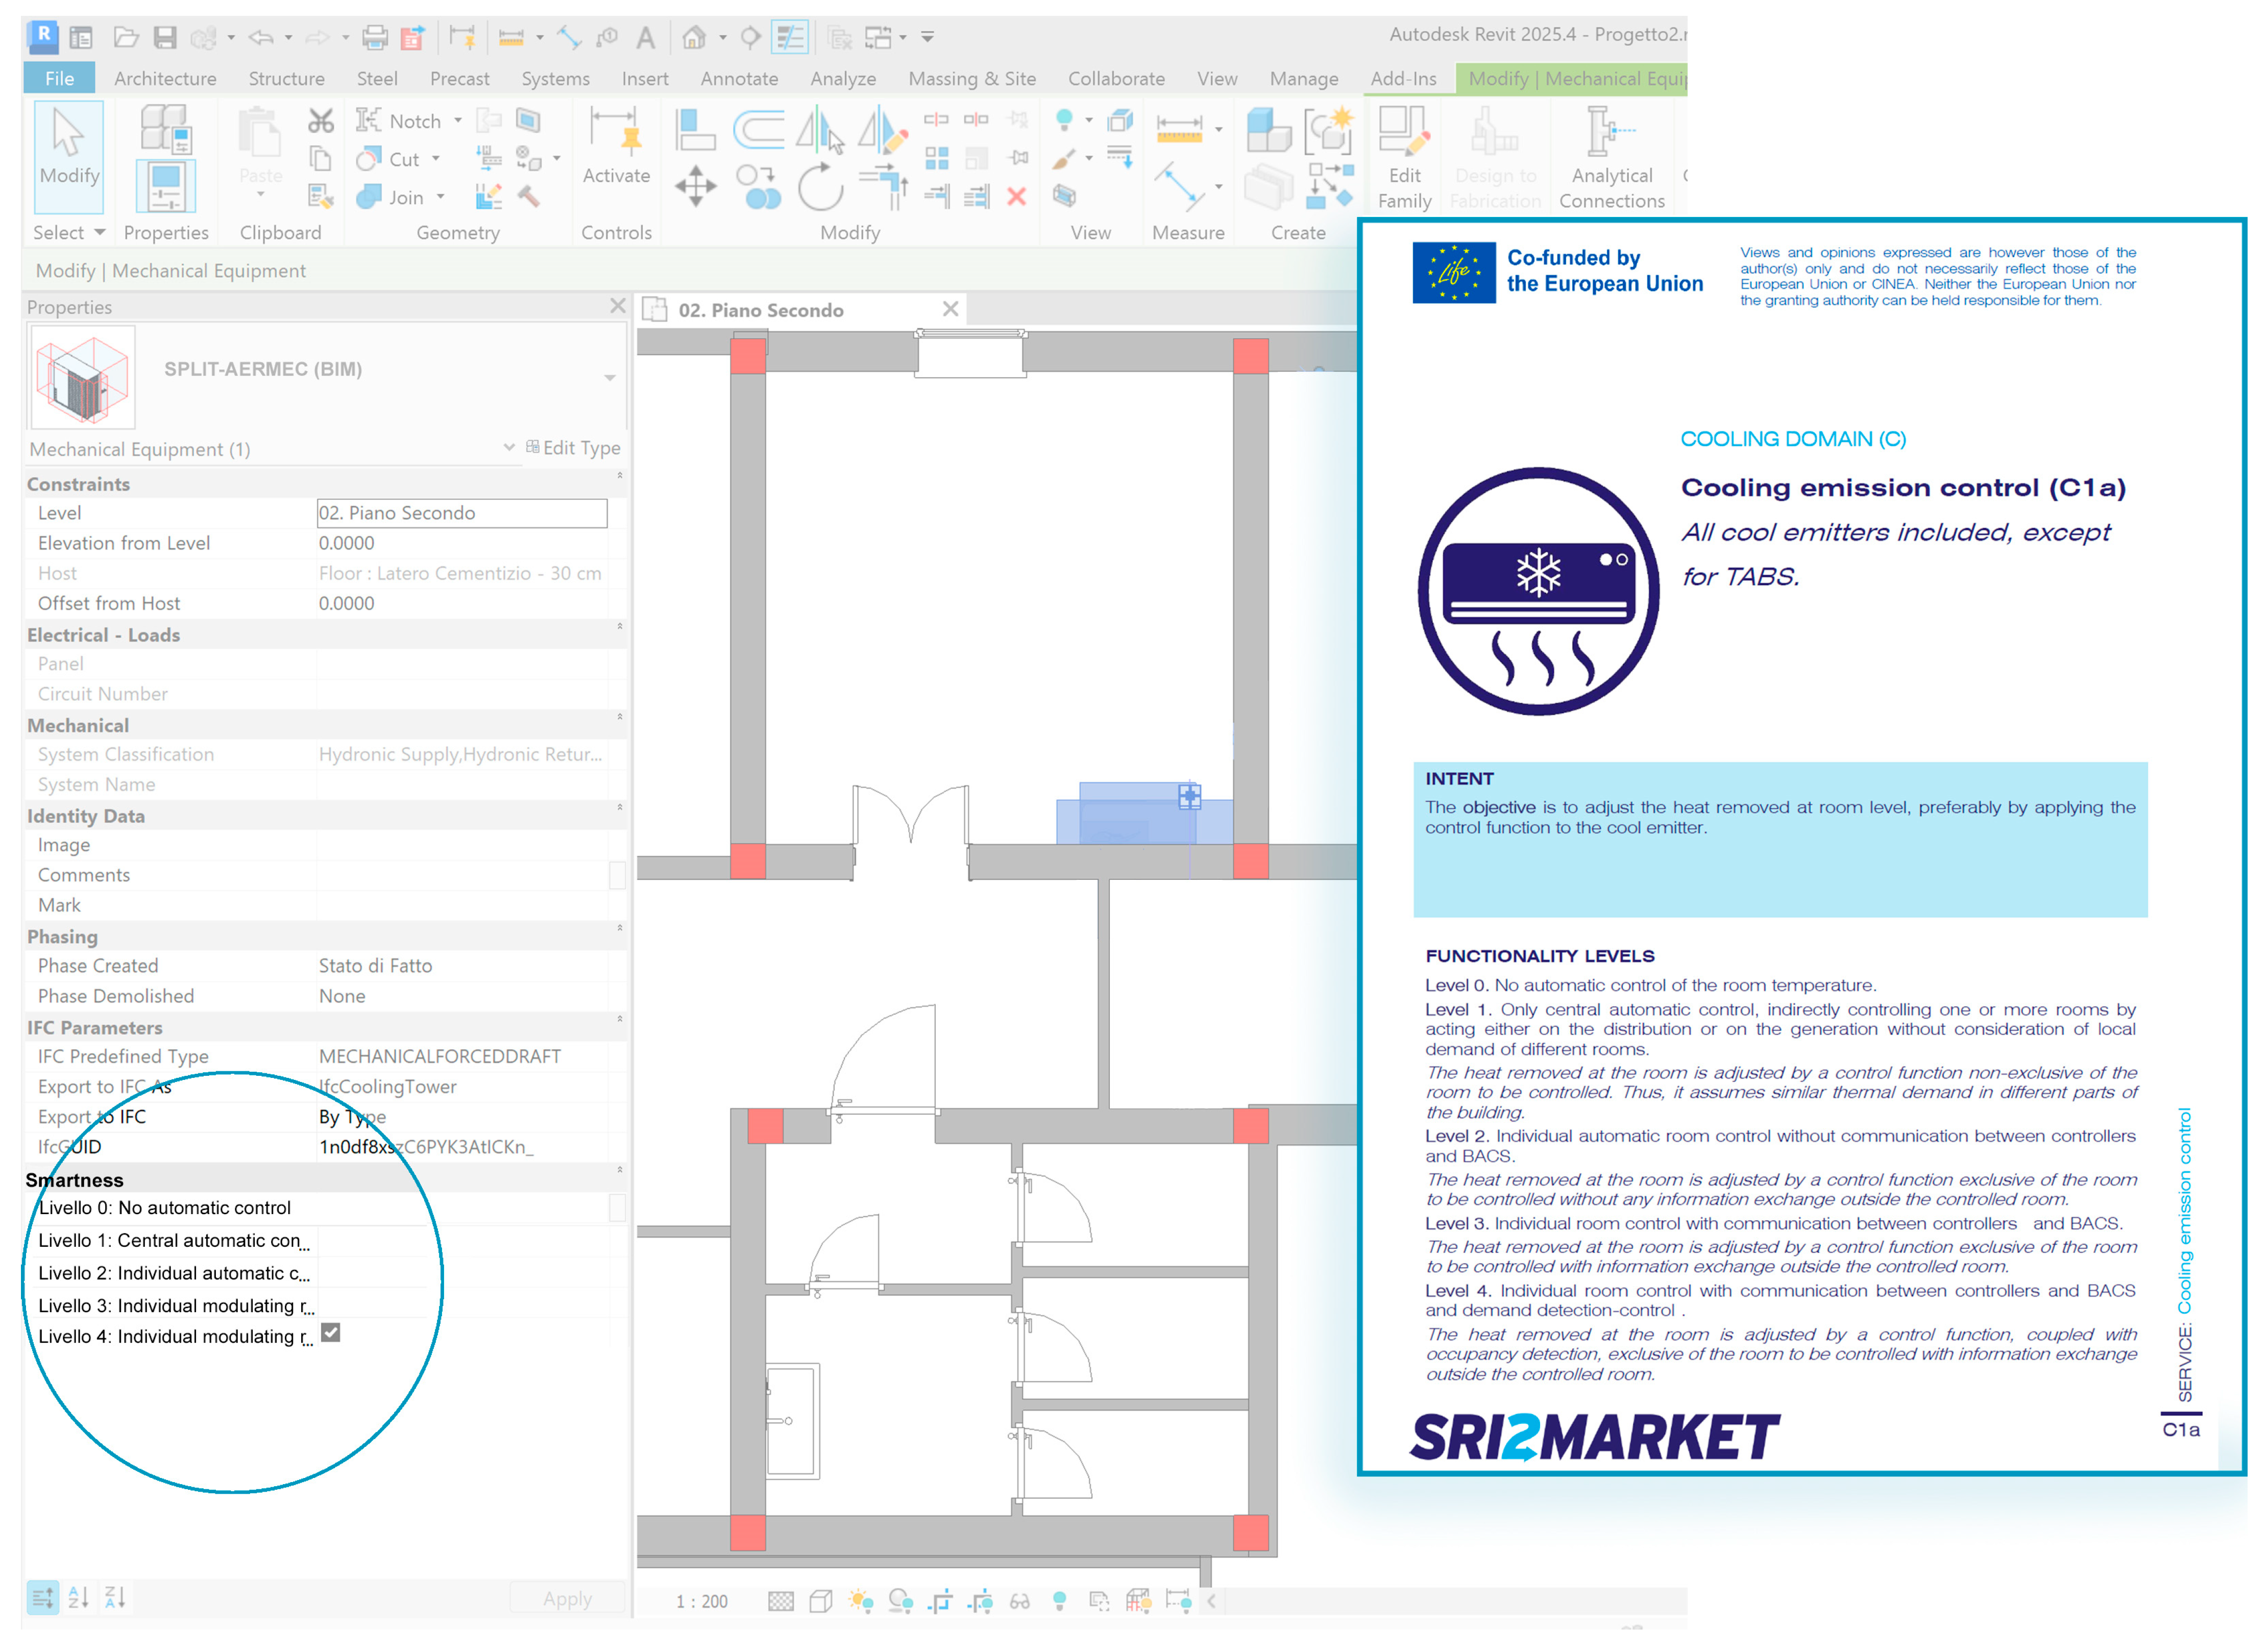Click the Save icon in quick access toolbar

165,38
